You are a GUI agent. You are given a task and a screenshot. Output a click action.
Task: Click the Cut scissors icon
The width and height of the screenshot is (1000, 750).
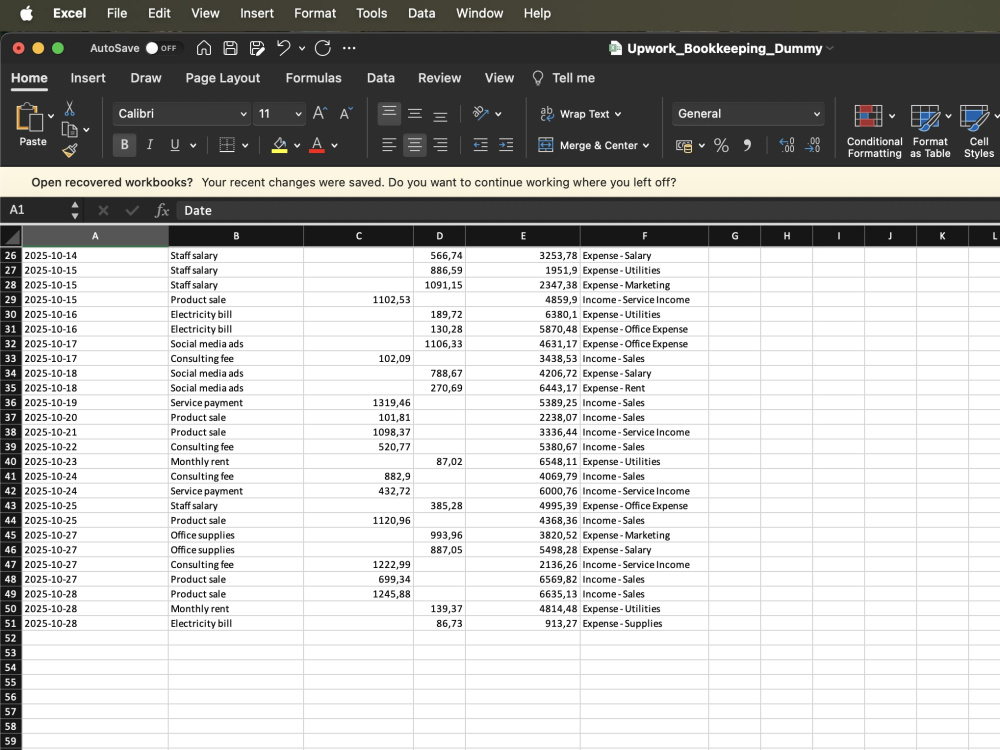70,108
